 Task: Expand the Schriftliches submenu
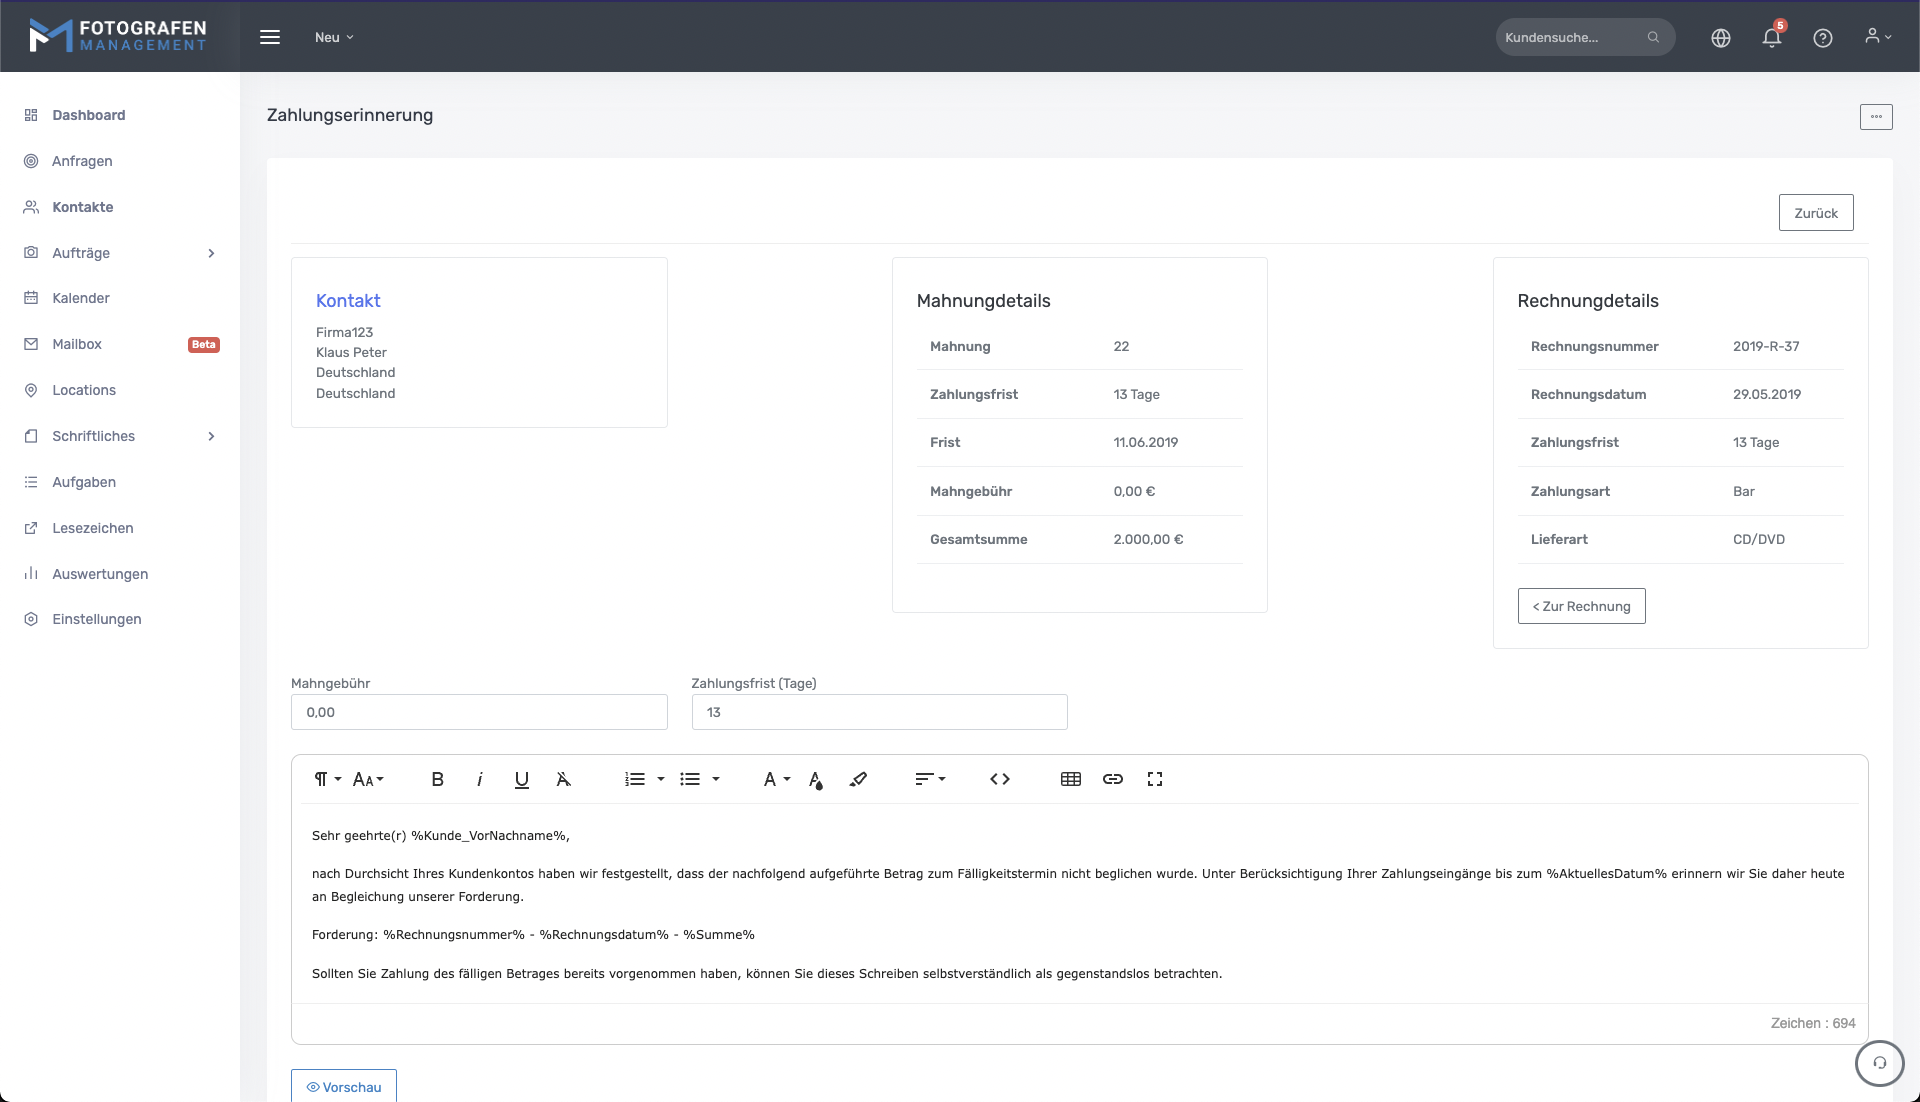click(211, 437)
